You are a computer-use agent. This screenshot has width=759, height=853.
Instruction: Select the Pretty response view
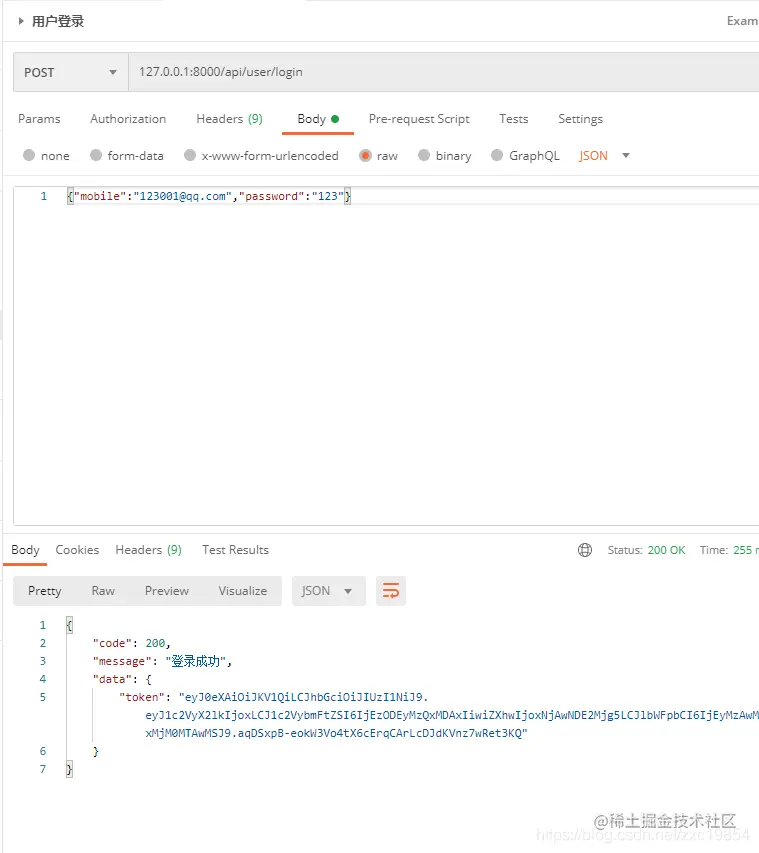[45, 591]
